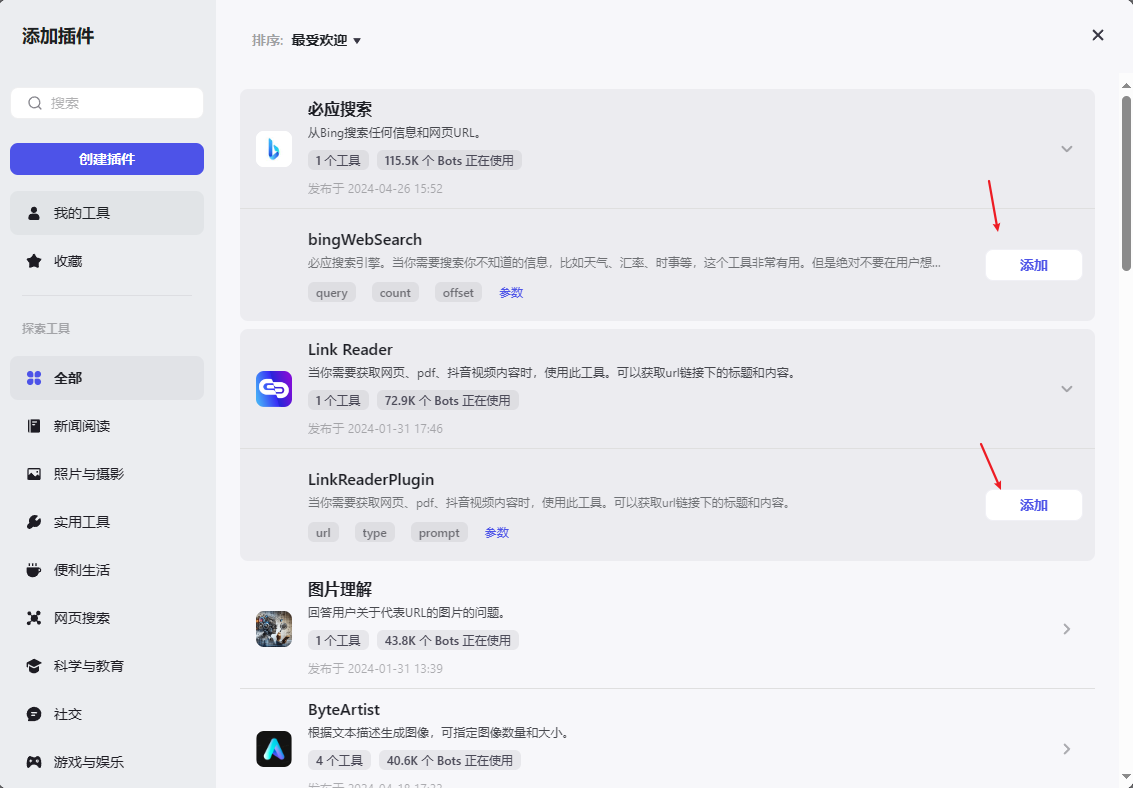Click the 发布于 2024-01-31 17:46 date

[375, 428]
